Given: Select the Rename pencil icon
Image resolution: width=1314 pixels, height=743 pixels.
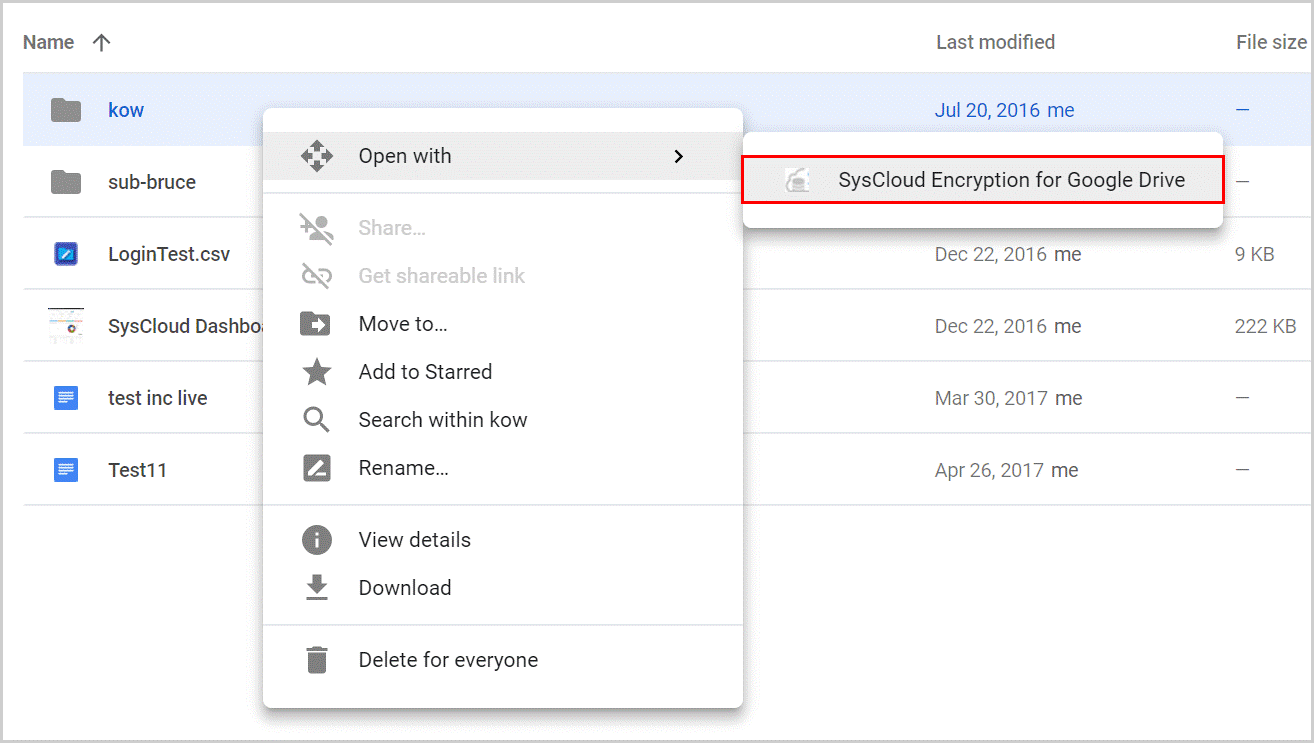Looking at the screenshot, I should click(316, 467).
